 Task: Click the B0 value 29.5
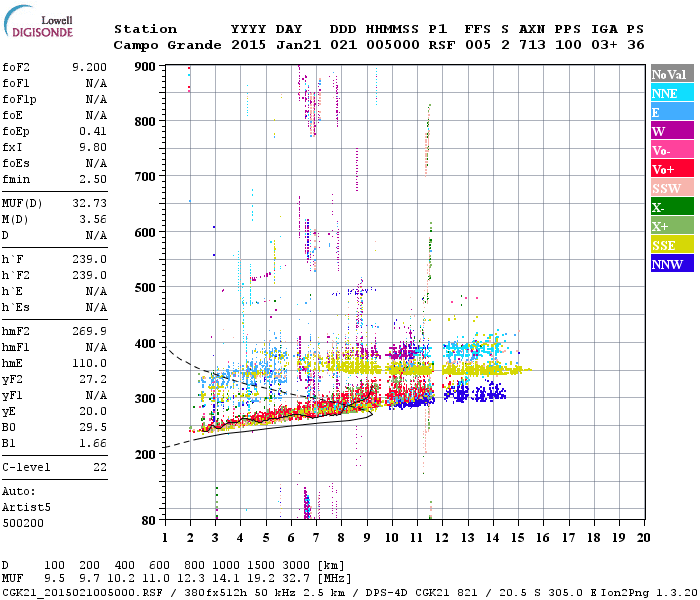point(93,428)
